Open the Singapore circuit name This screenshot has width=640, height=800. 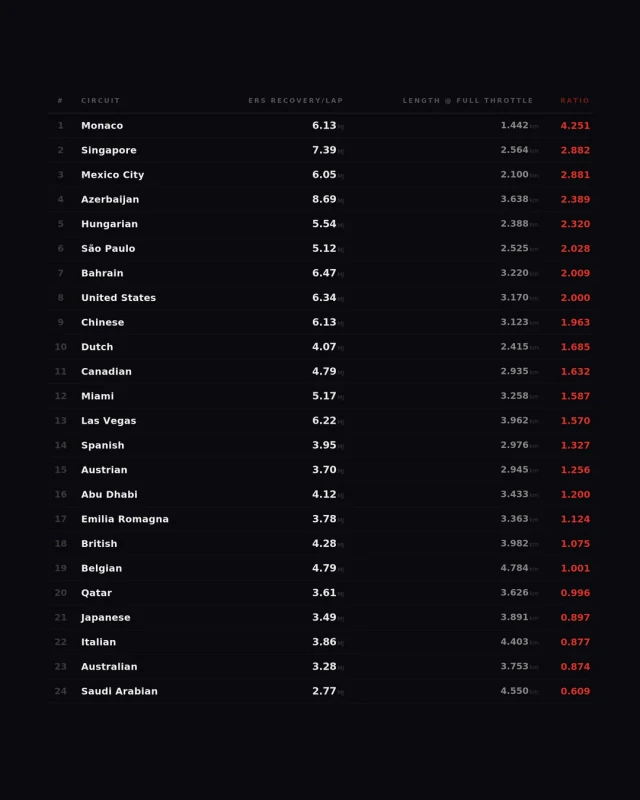point(109,150)
